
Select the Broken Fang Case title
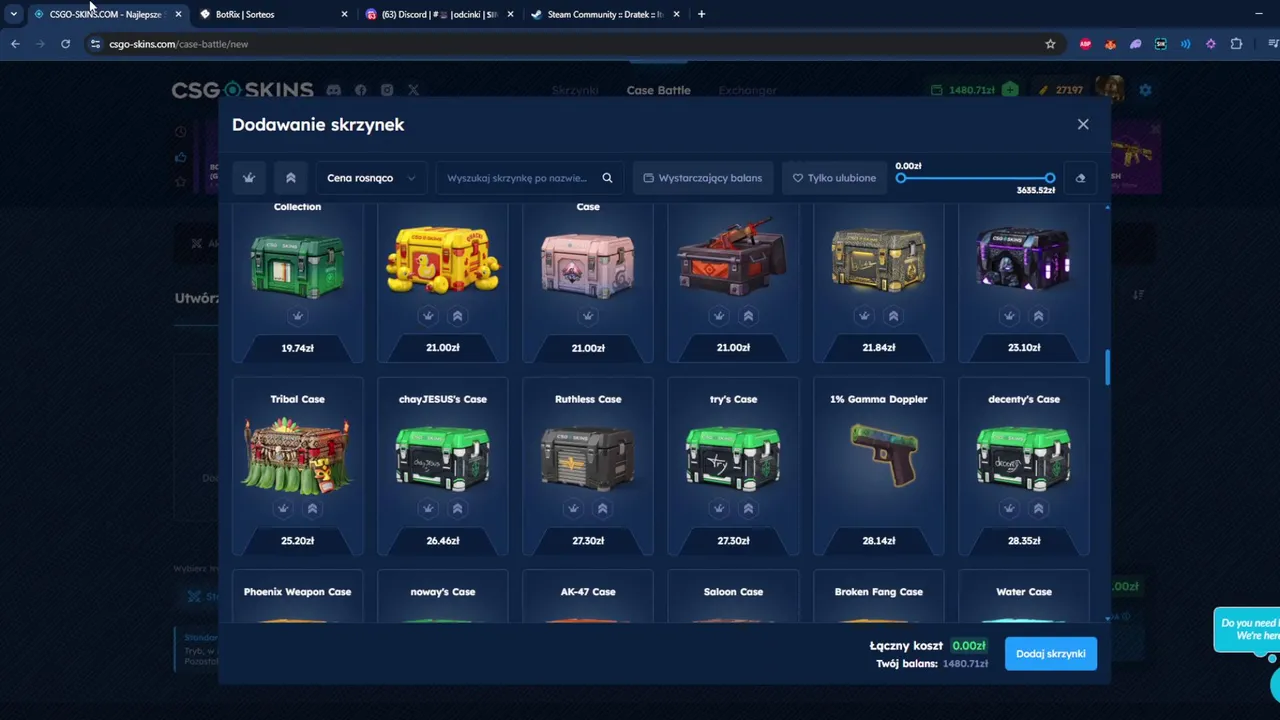pyautogui.click(x=878, y=592)
